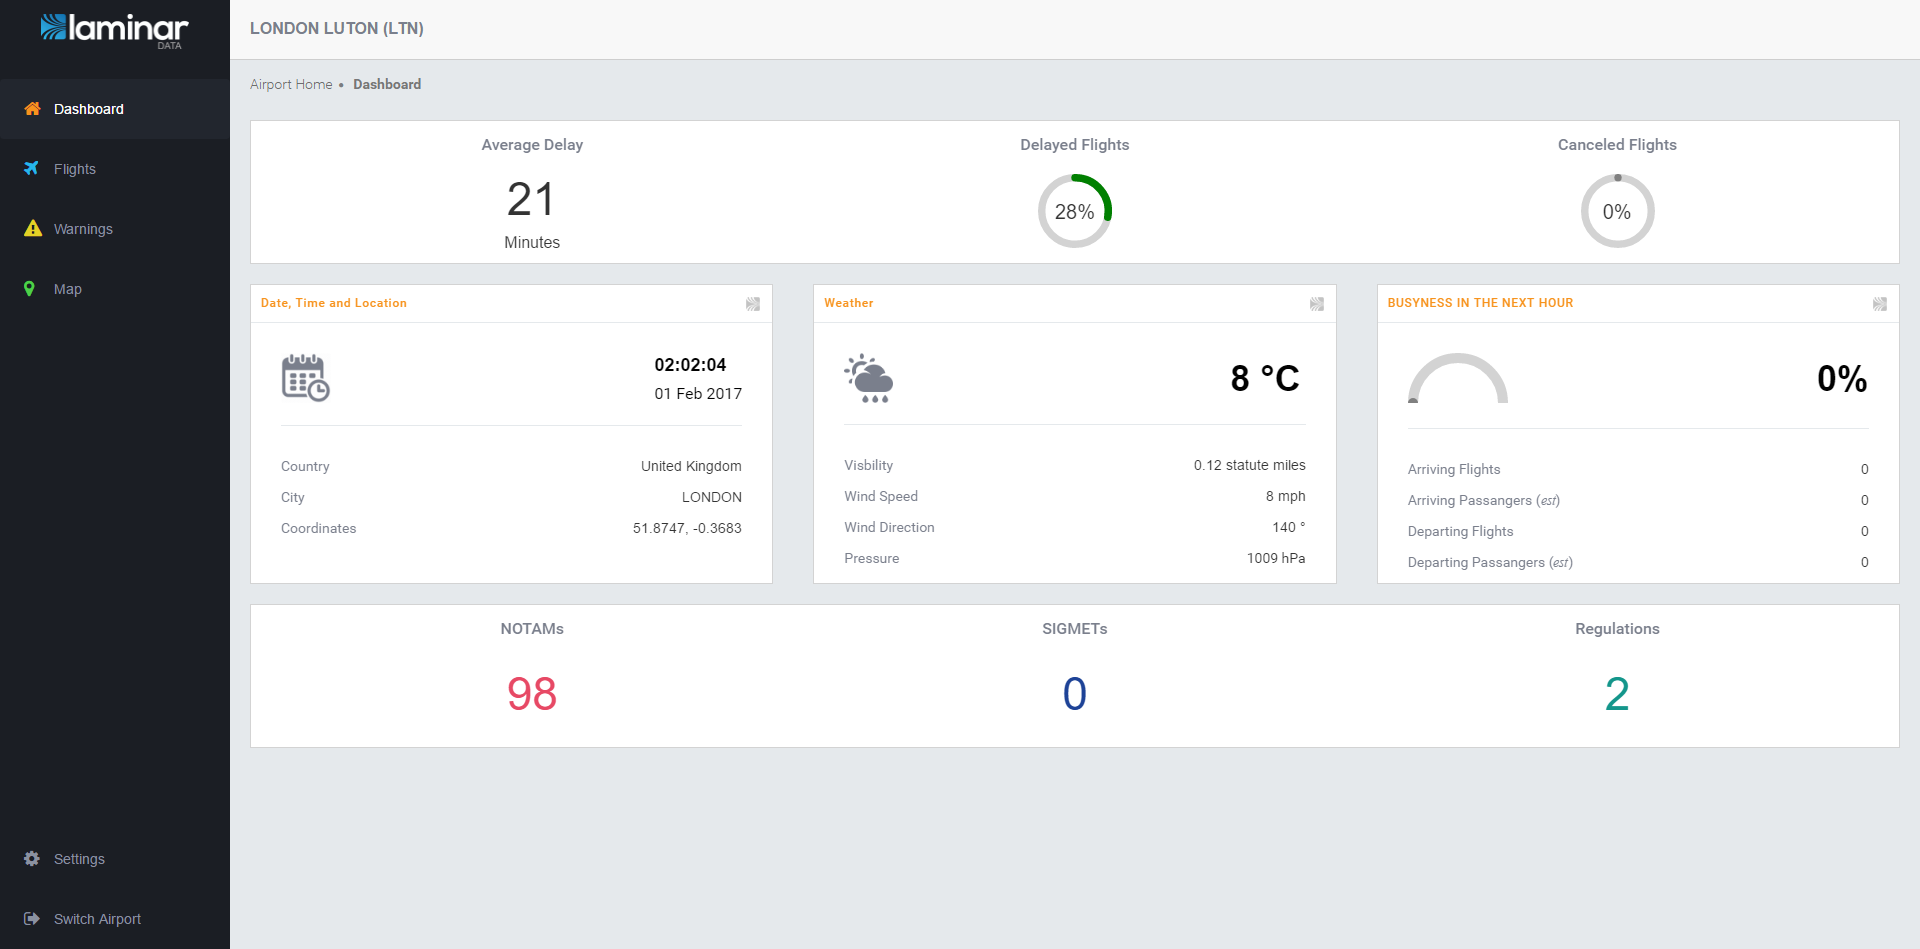The width and height of the screenshot is (1920, 949).
Task: Click the rainy cloud weather icon
Action: pyautogui.click(x=868, y=378)
